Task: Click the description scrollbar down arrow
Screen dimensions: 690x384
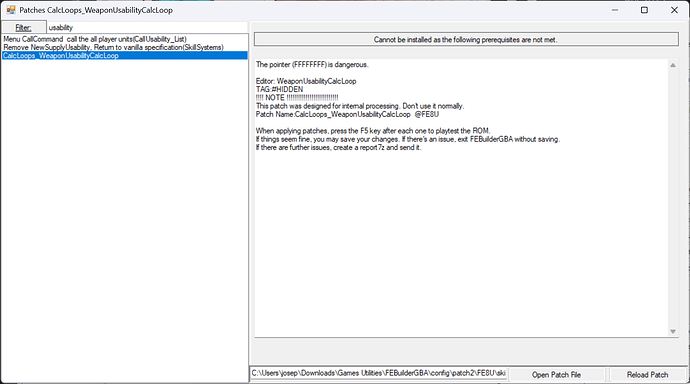Action: (x=672, y=331)
